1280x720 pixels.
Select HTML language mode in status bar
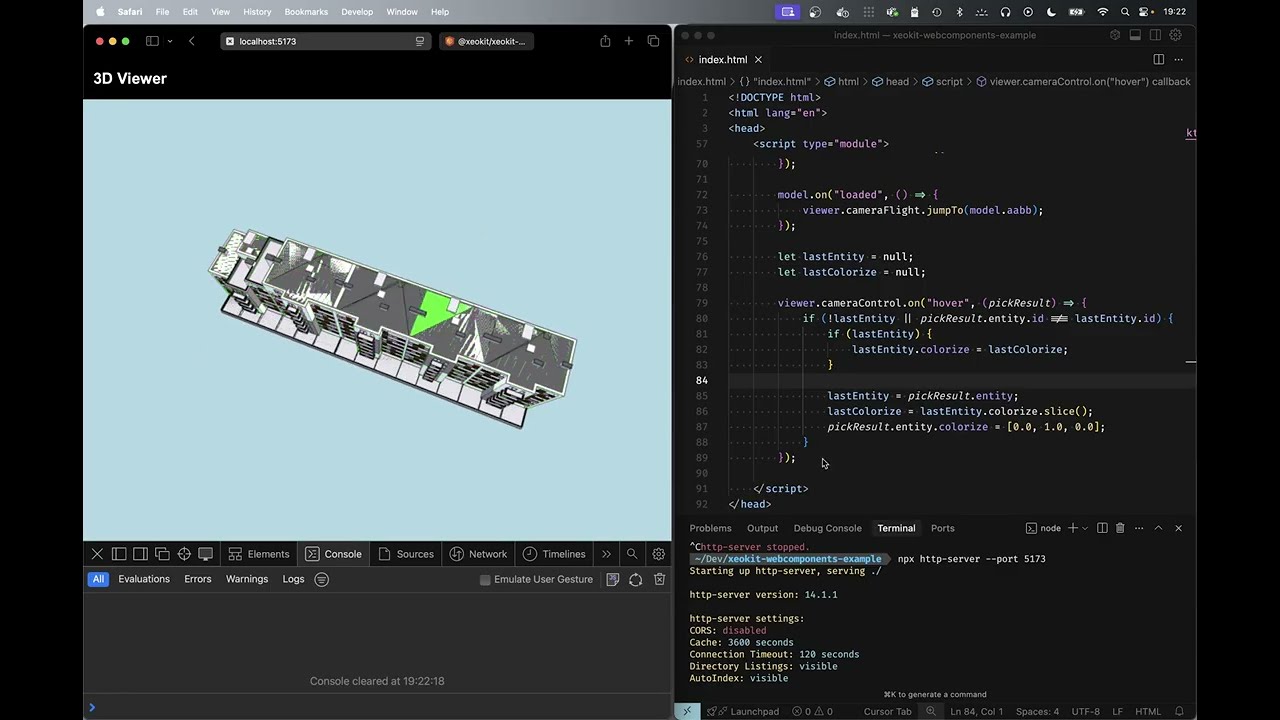1148,712
